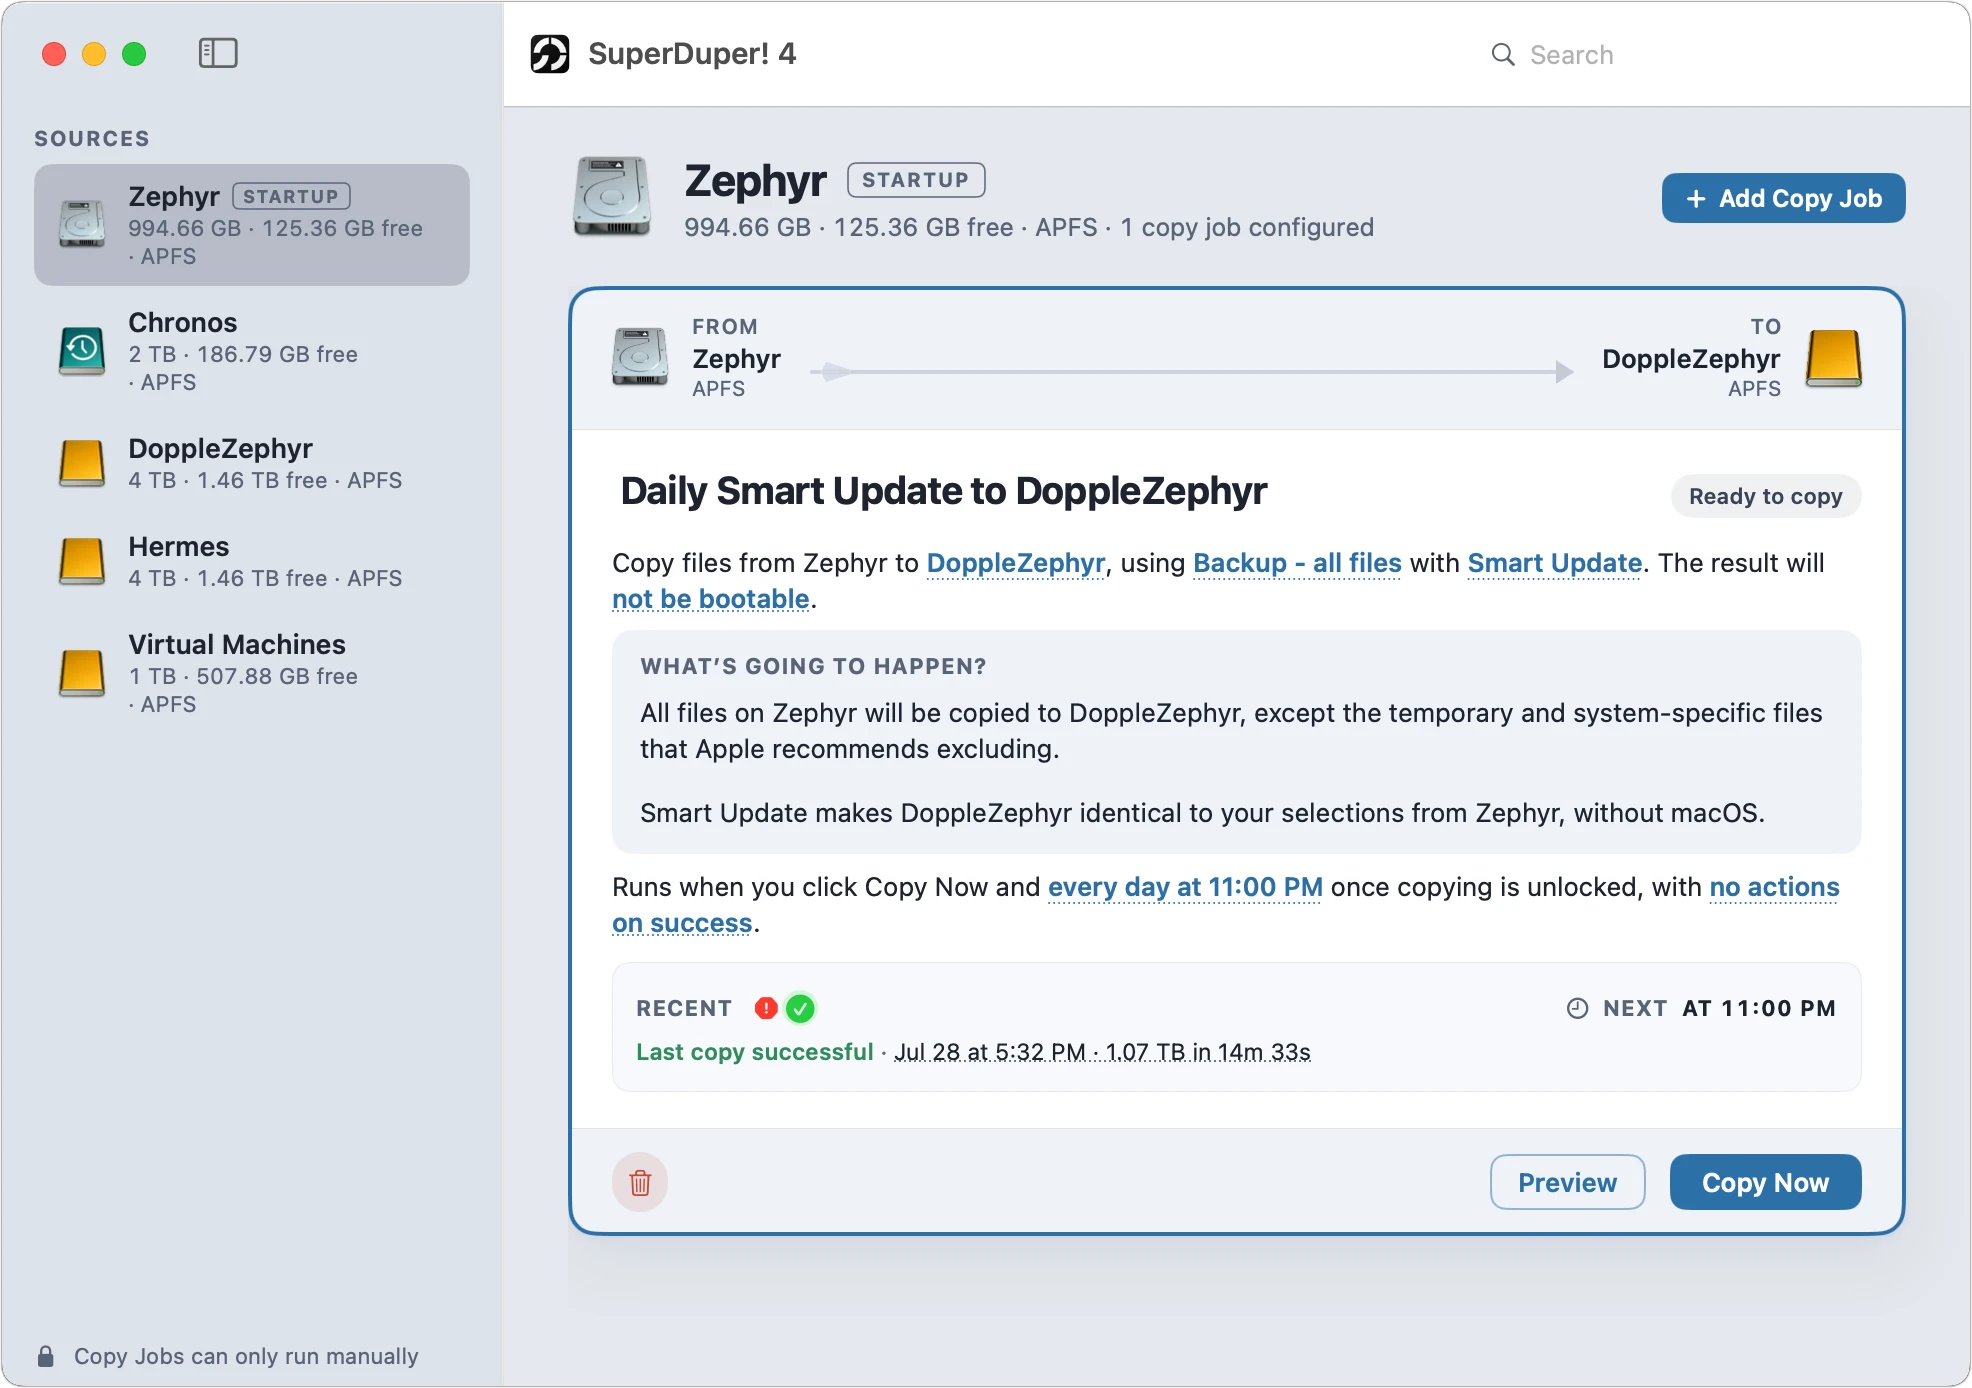Screen dimensions: 1972x1388
Task: Click the TO DoppleZephyr destination drive icon
Action: point(1833,358)
